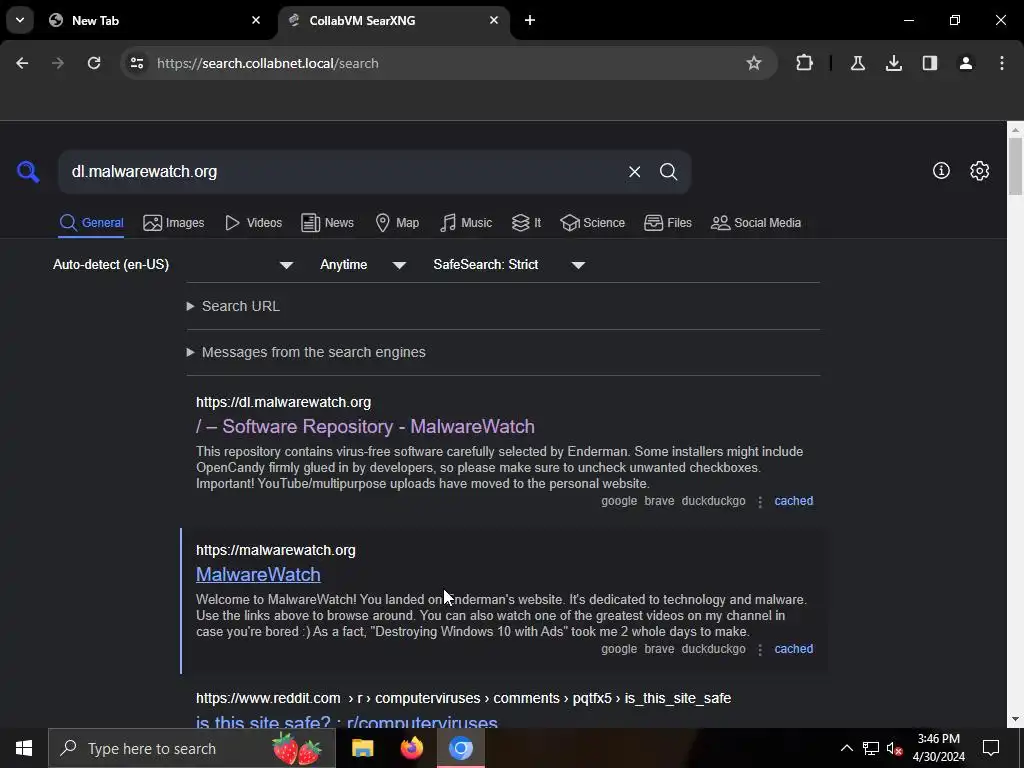The image size is (1024, 768).
Task: Bookmark this page with star
Action: tap(754, 63)
